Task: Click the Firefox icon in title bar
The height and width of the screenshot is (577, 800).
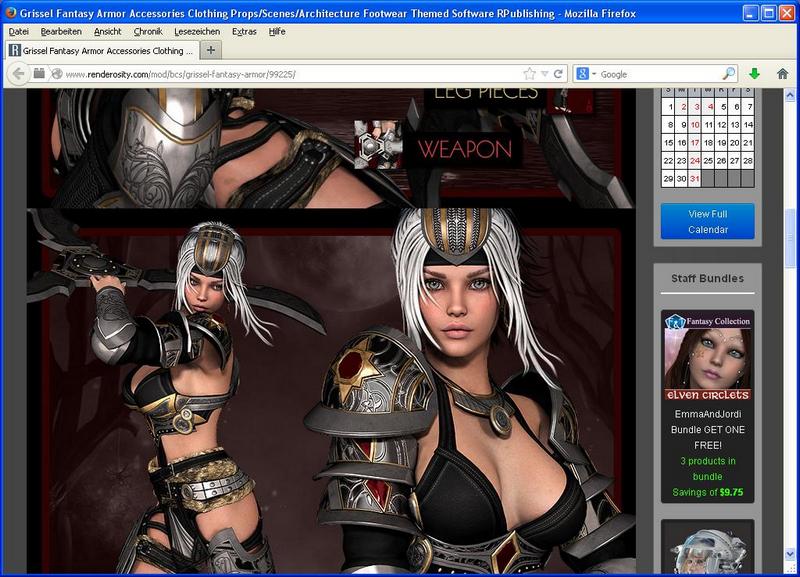Action: [10, 12]
